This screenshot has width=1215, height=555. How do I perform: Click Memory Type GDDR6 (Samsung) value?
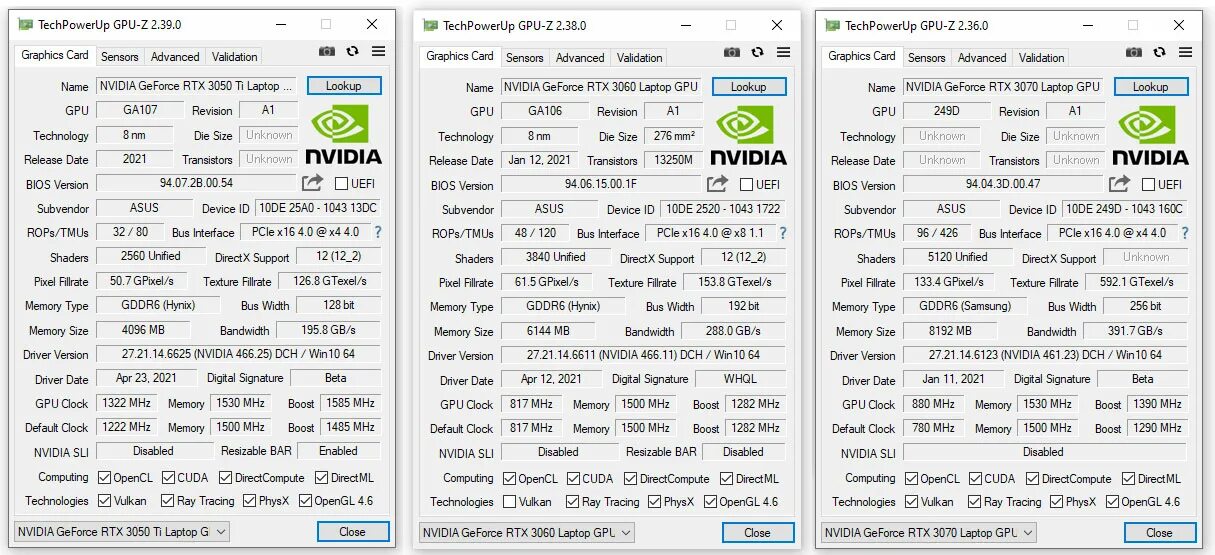(x=966, y=306)
